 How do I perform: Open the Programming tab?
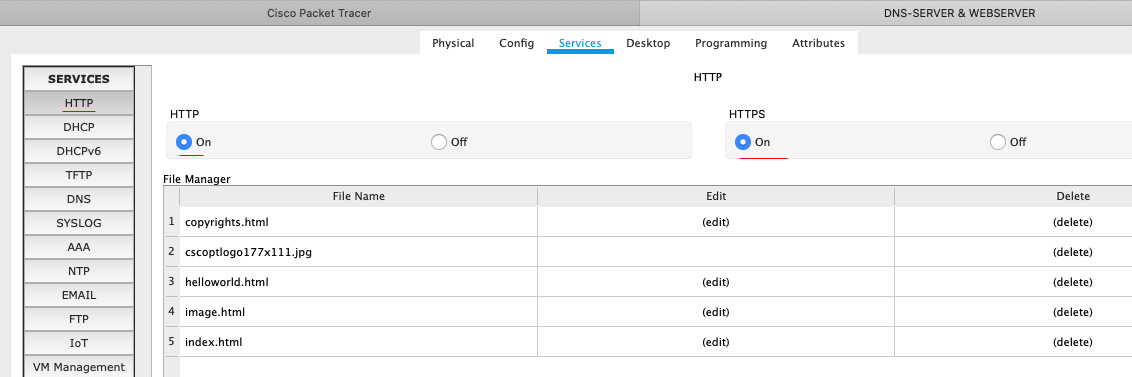coord(731,43)
